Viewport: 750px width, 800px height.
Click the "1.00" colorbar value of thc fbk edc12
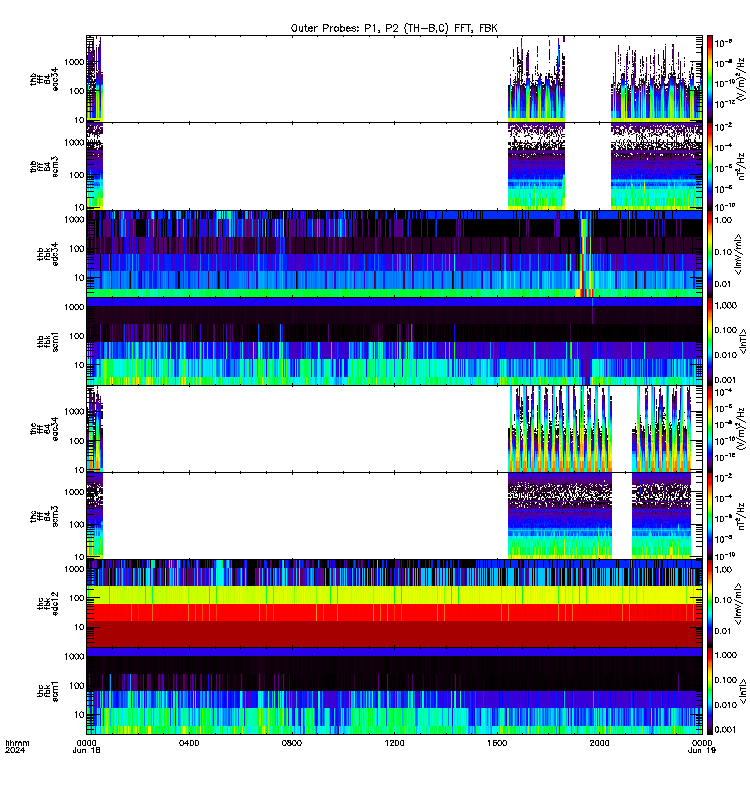pos(723,569)
